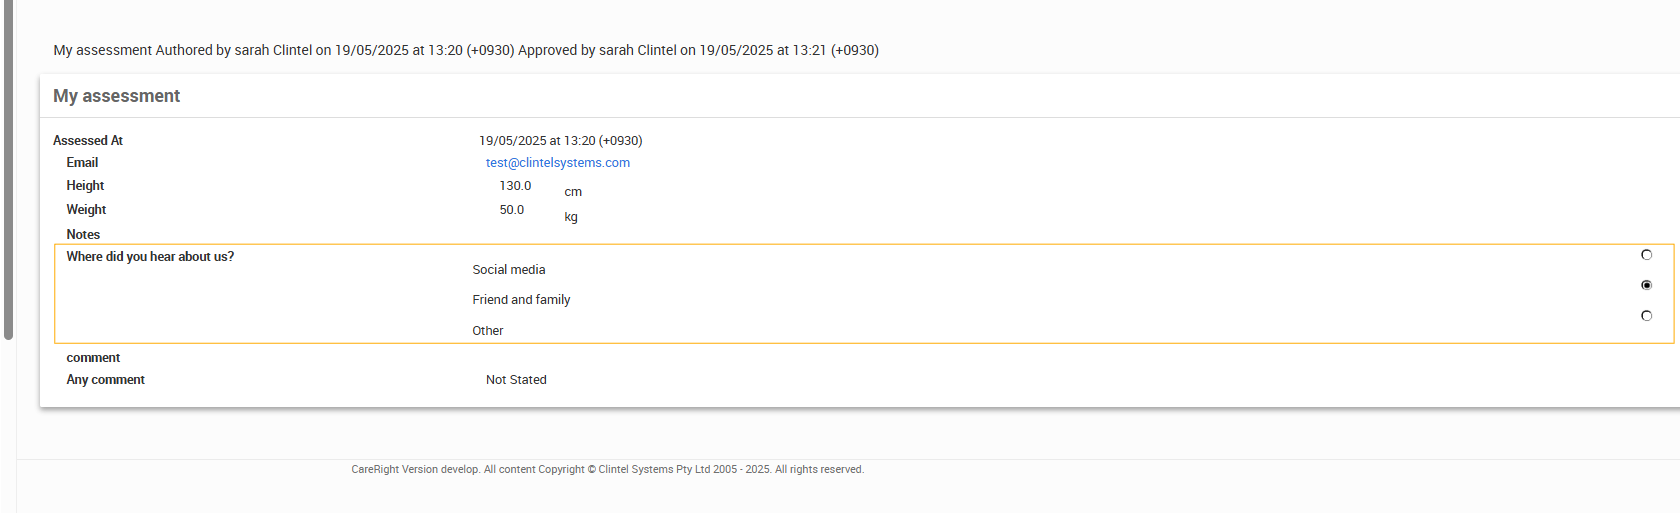
Task: Click the Social media option text
Action: click(508, 270)
